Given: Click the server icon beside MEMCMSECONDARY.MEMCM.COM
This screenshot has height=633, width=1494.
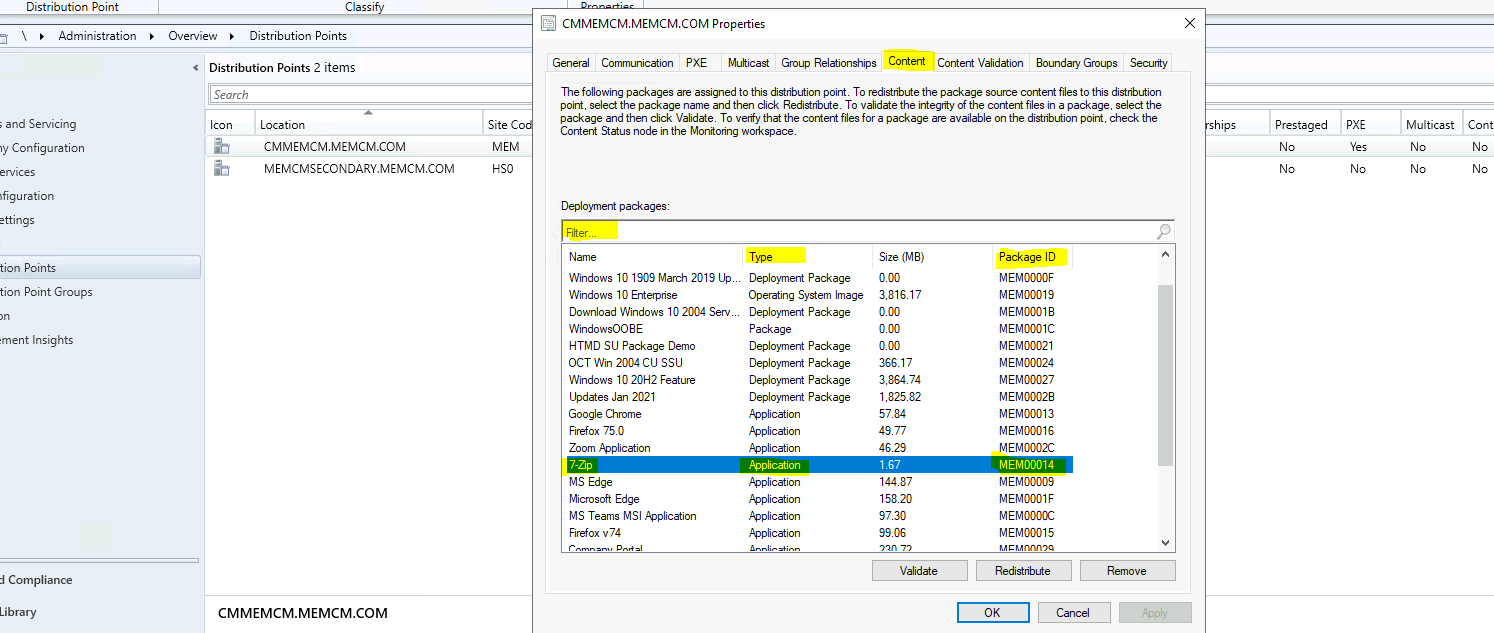Looking at the screenshot, I should coord(221,168).
